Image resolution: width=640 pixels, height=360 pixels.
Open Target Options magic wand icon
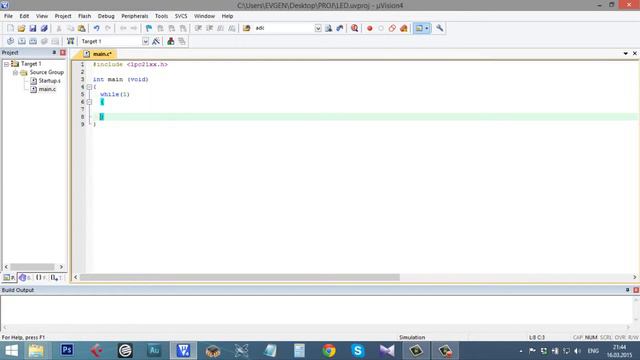pyautogui.click(x=156, y=41)
